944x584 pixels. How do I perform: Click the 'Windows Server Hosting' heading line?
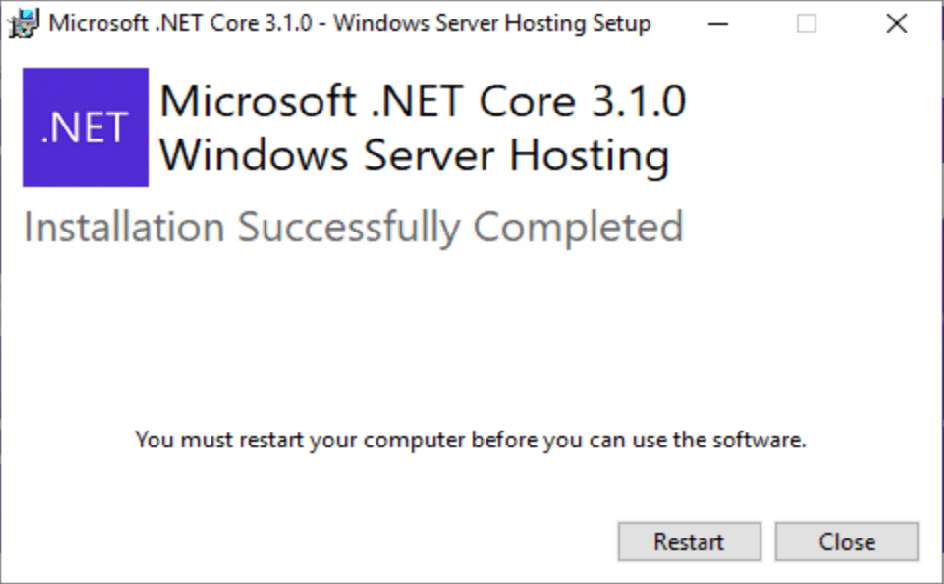point(414,155)
